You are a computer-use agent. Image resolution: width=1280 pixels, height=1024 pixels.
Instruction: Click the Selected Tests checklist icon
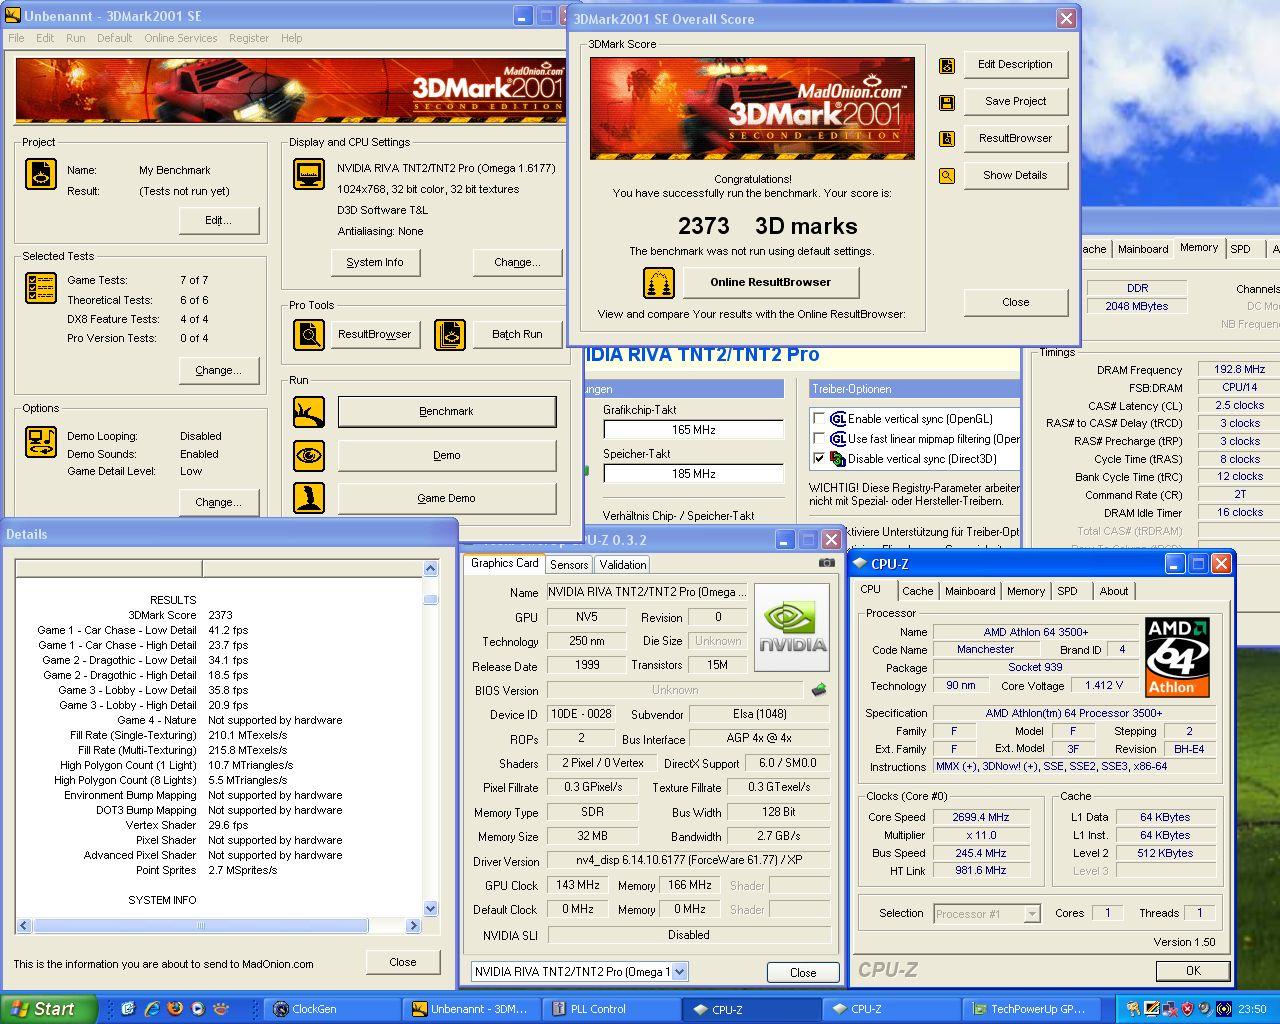tap(41, 288)
